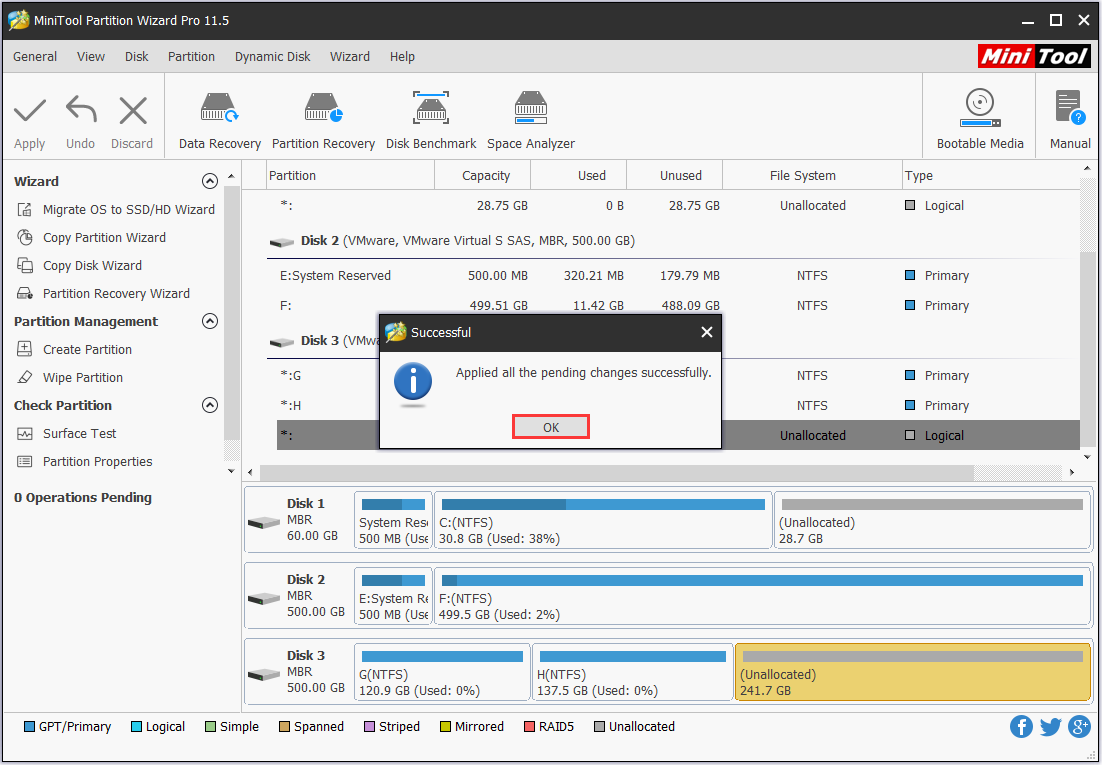1102x765 pixels.
Task: Select the Disk 3 drive icon in disk map
Action: coord(264,674)
